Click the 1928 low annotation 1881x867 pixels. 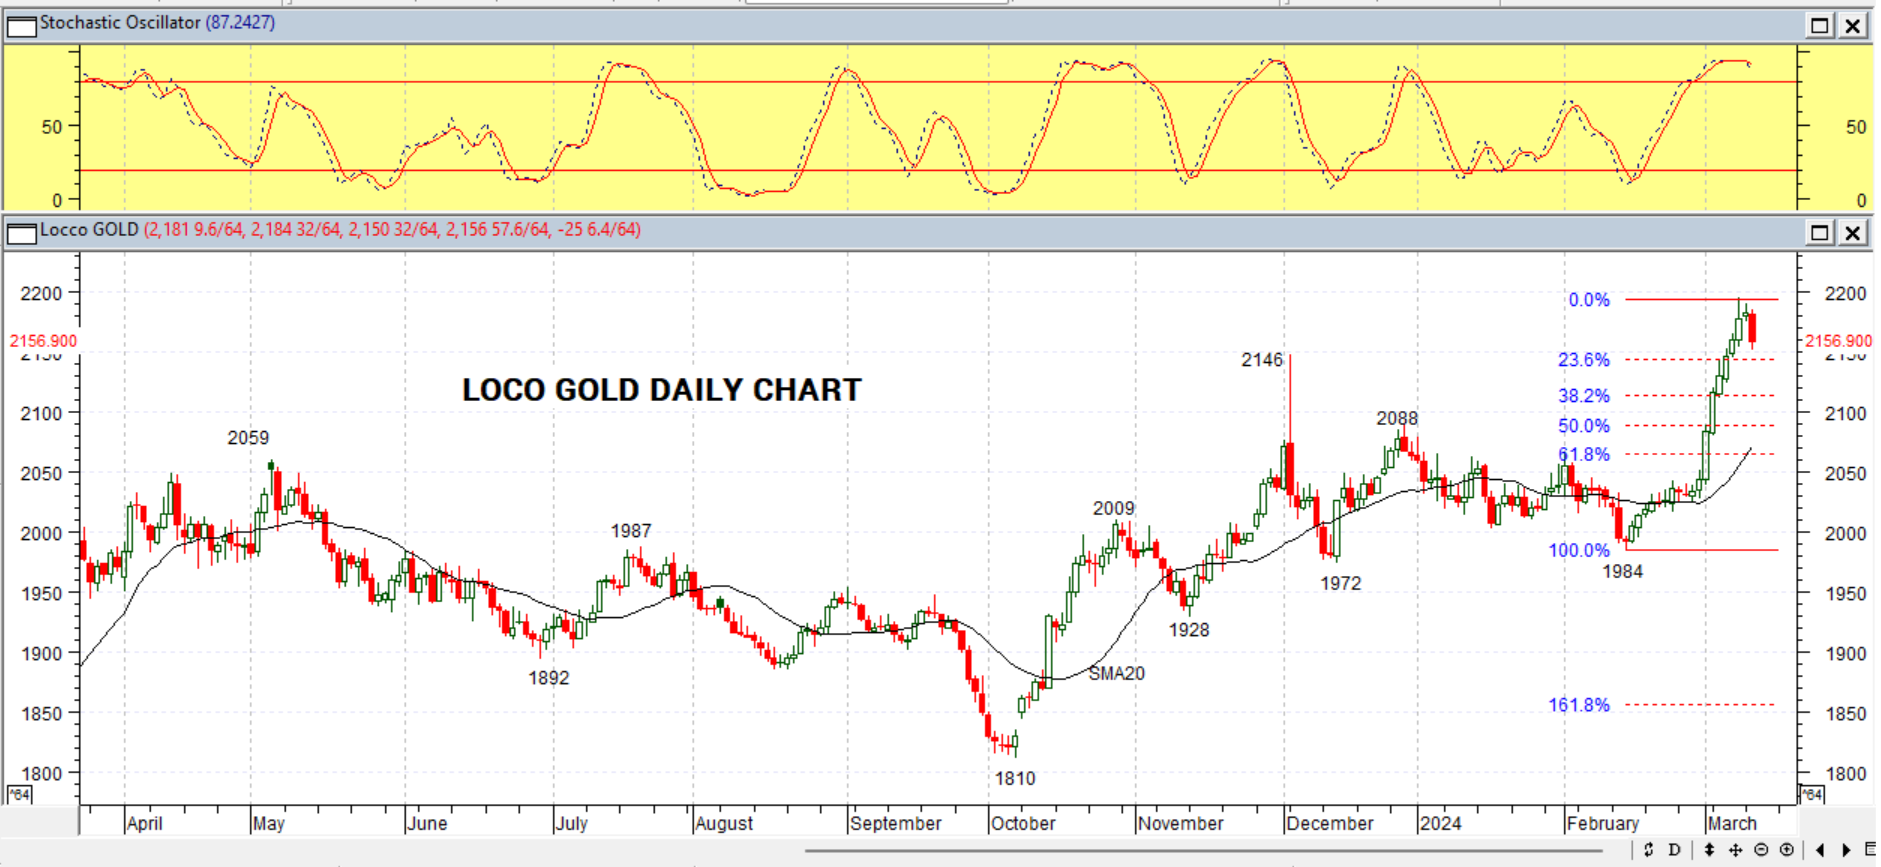click(x=1189, y=630)
